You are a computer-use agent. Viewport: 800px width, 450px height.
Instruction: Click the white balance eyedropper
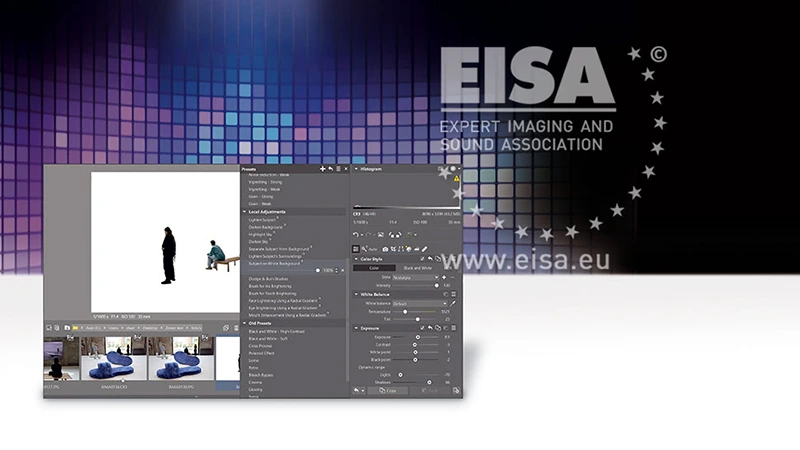pyautogui.click(x=453, y=304)
